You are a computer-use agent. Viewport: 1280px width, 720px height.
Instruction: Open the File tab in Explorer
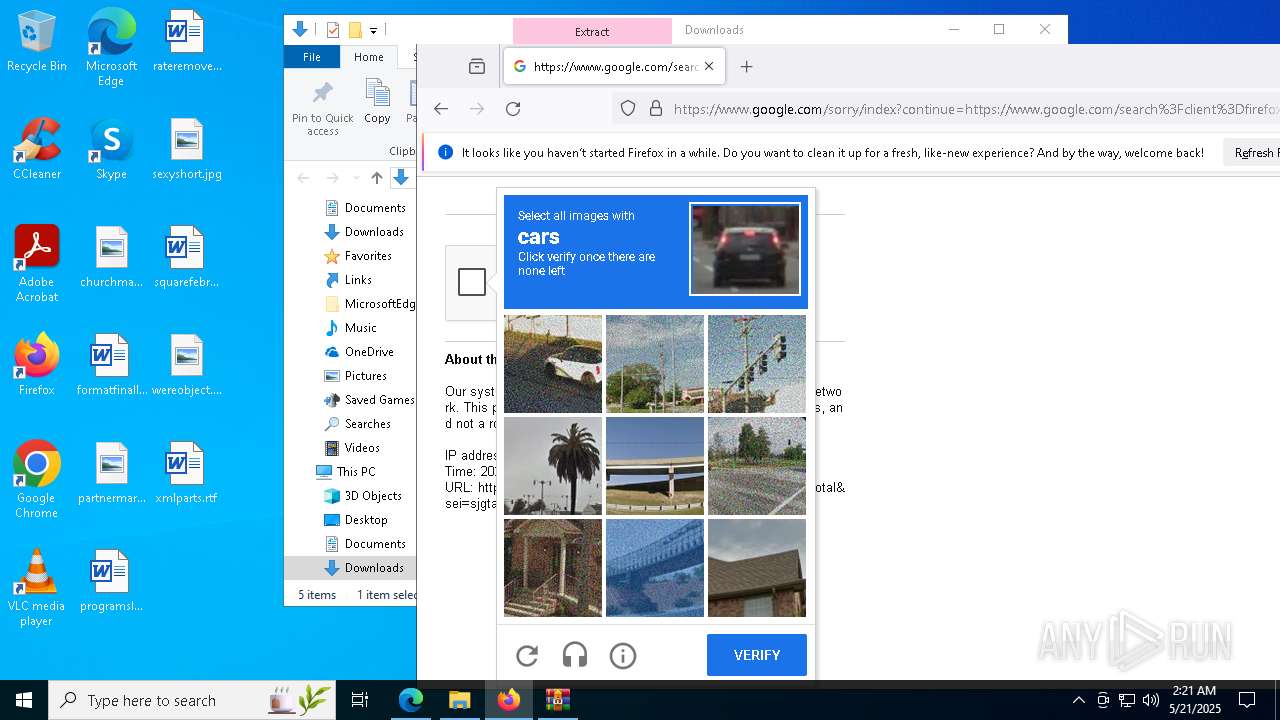point(312,57)
